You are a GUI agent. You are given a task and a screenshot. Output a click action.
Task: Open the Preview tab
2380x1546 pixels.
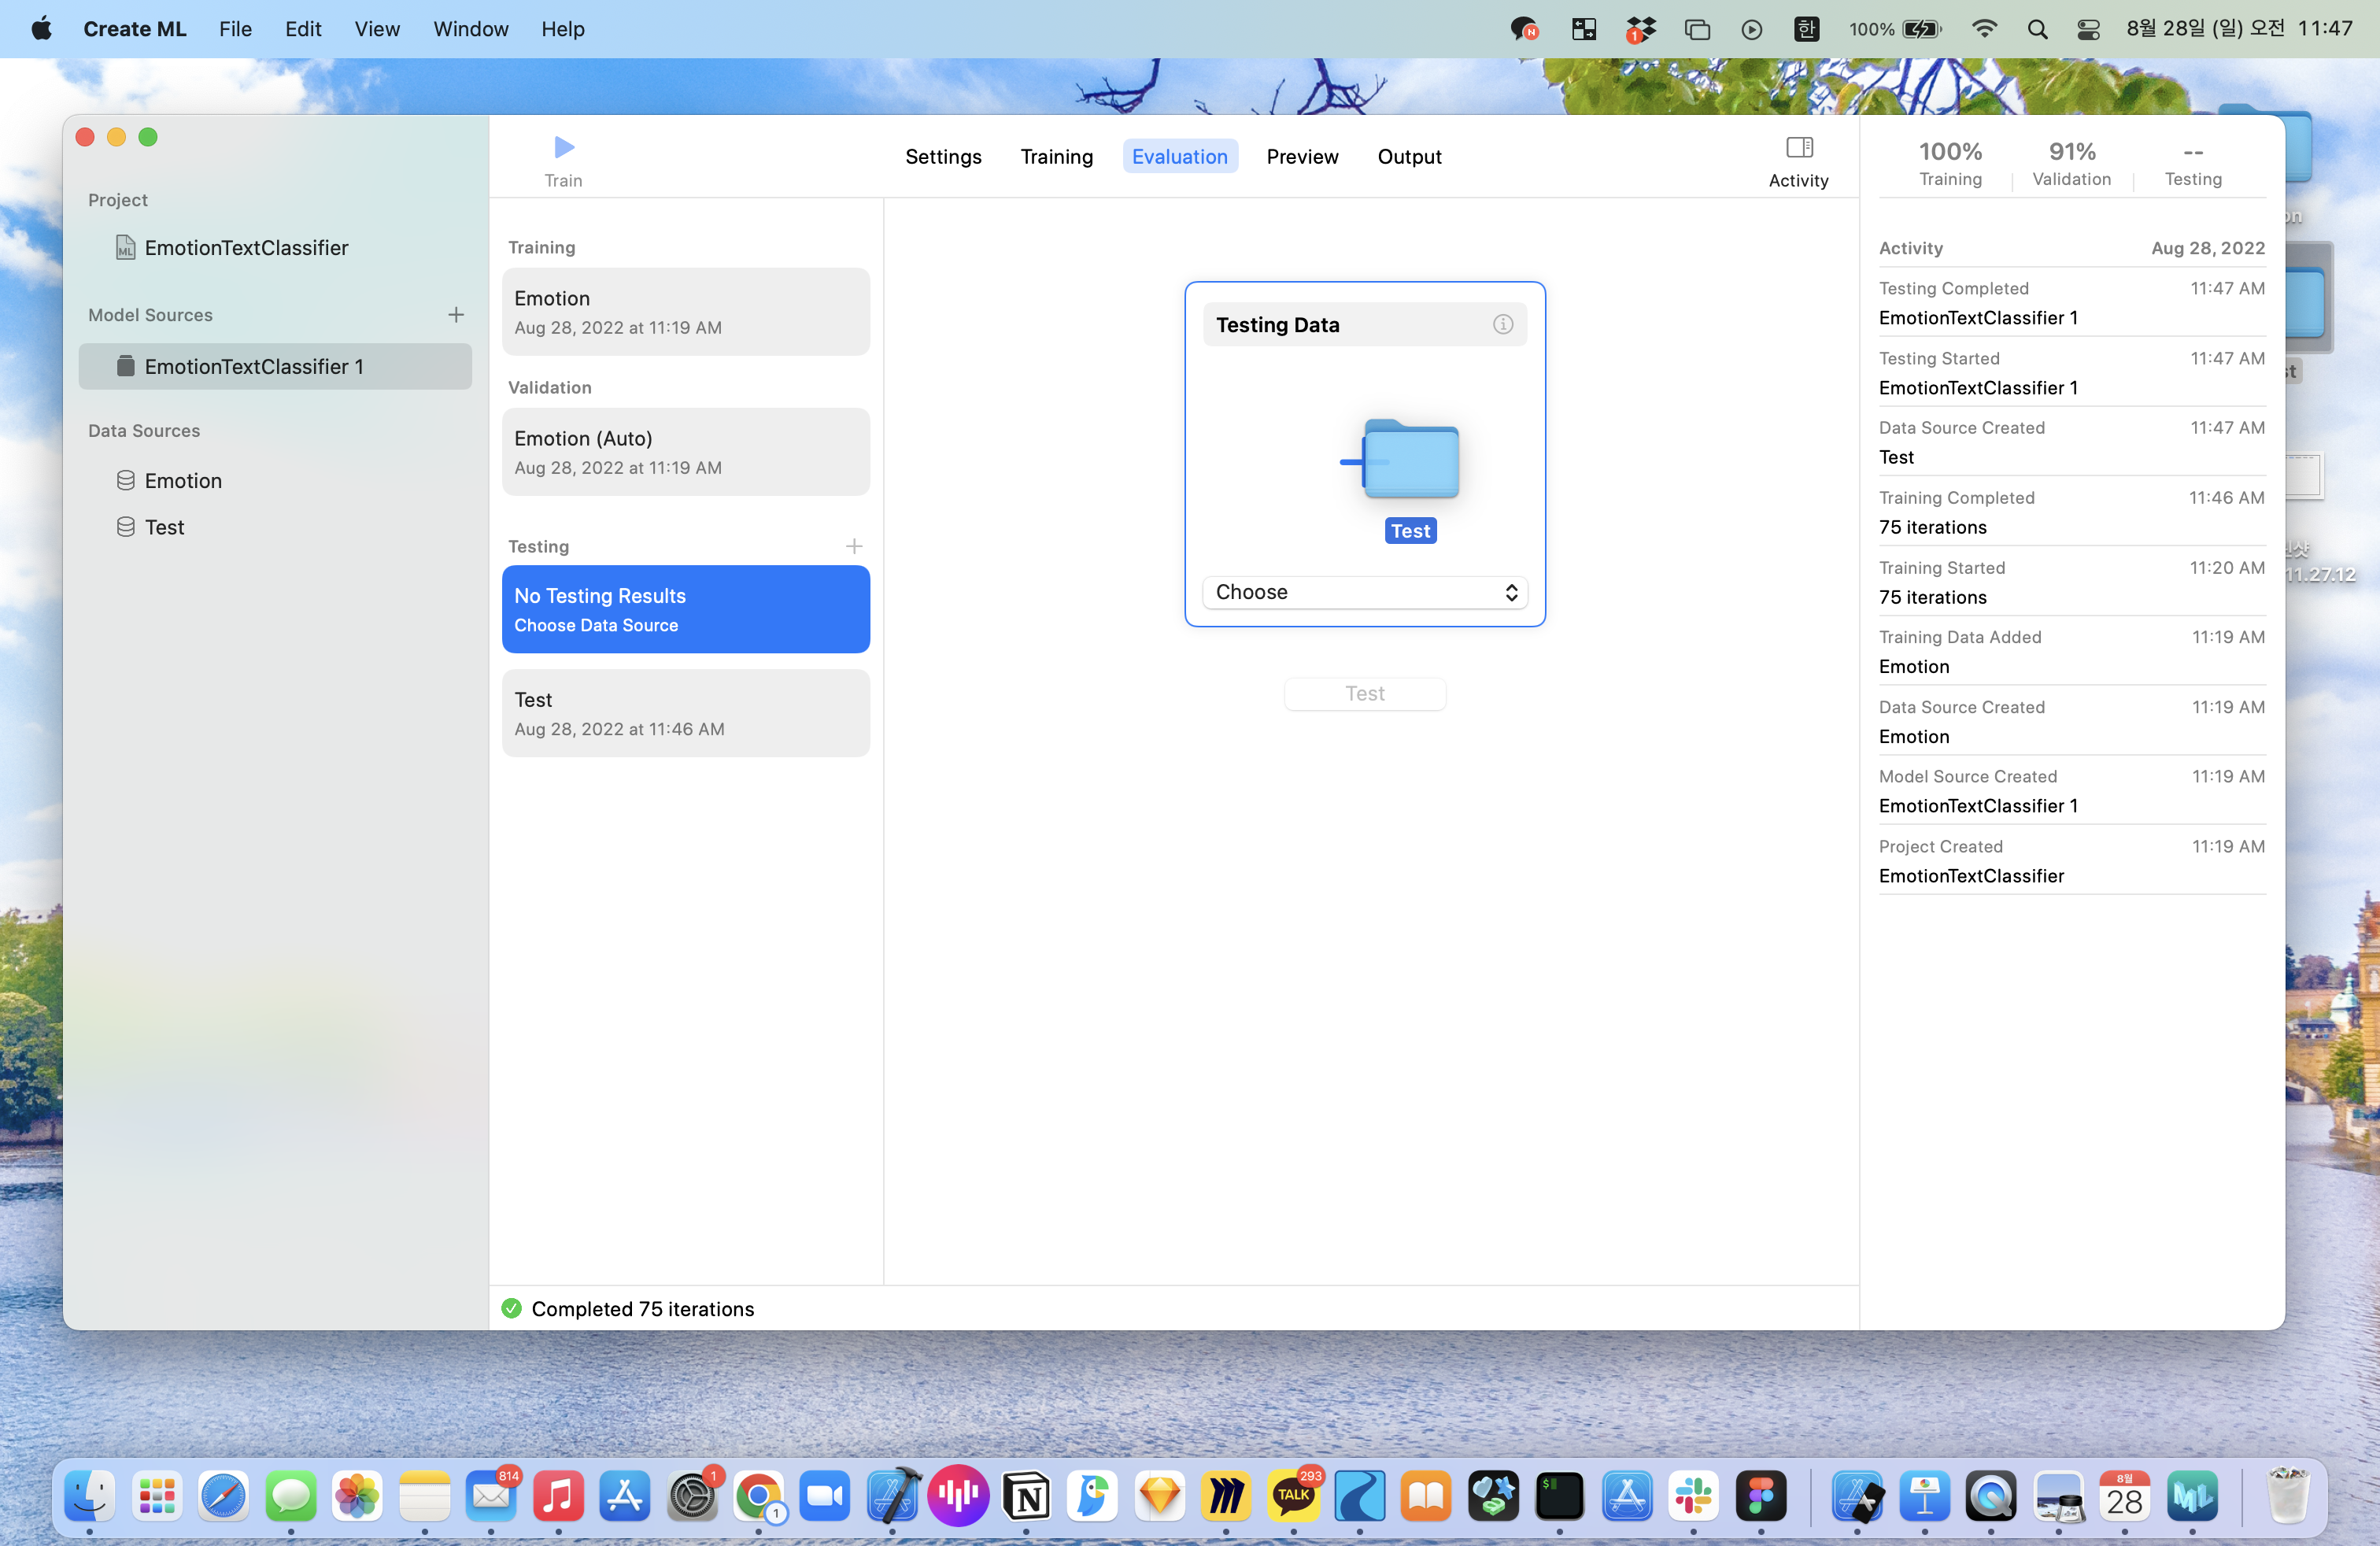point(1302,156)
